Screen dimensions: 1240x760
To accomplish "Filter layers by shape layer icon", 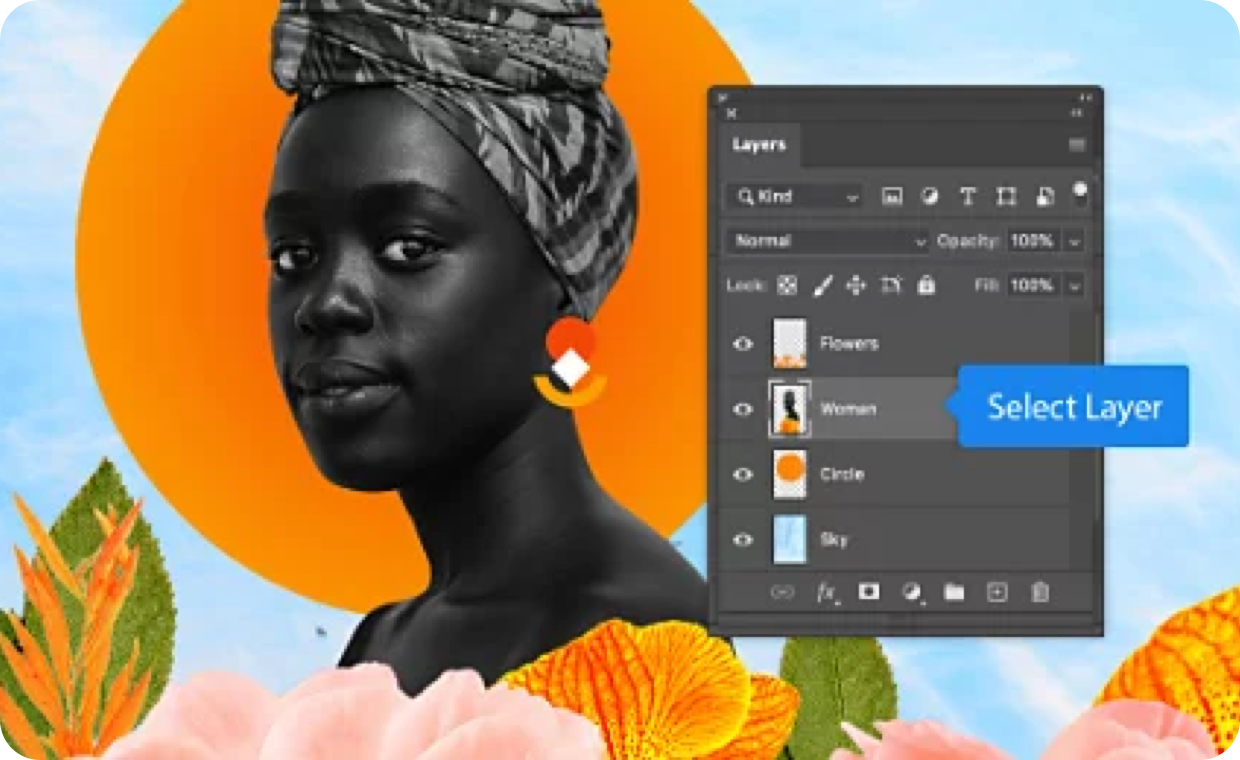I will [x=1006, y=197].
